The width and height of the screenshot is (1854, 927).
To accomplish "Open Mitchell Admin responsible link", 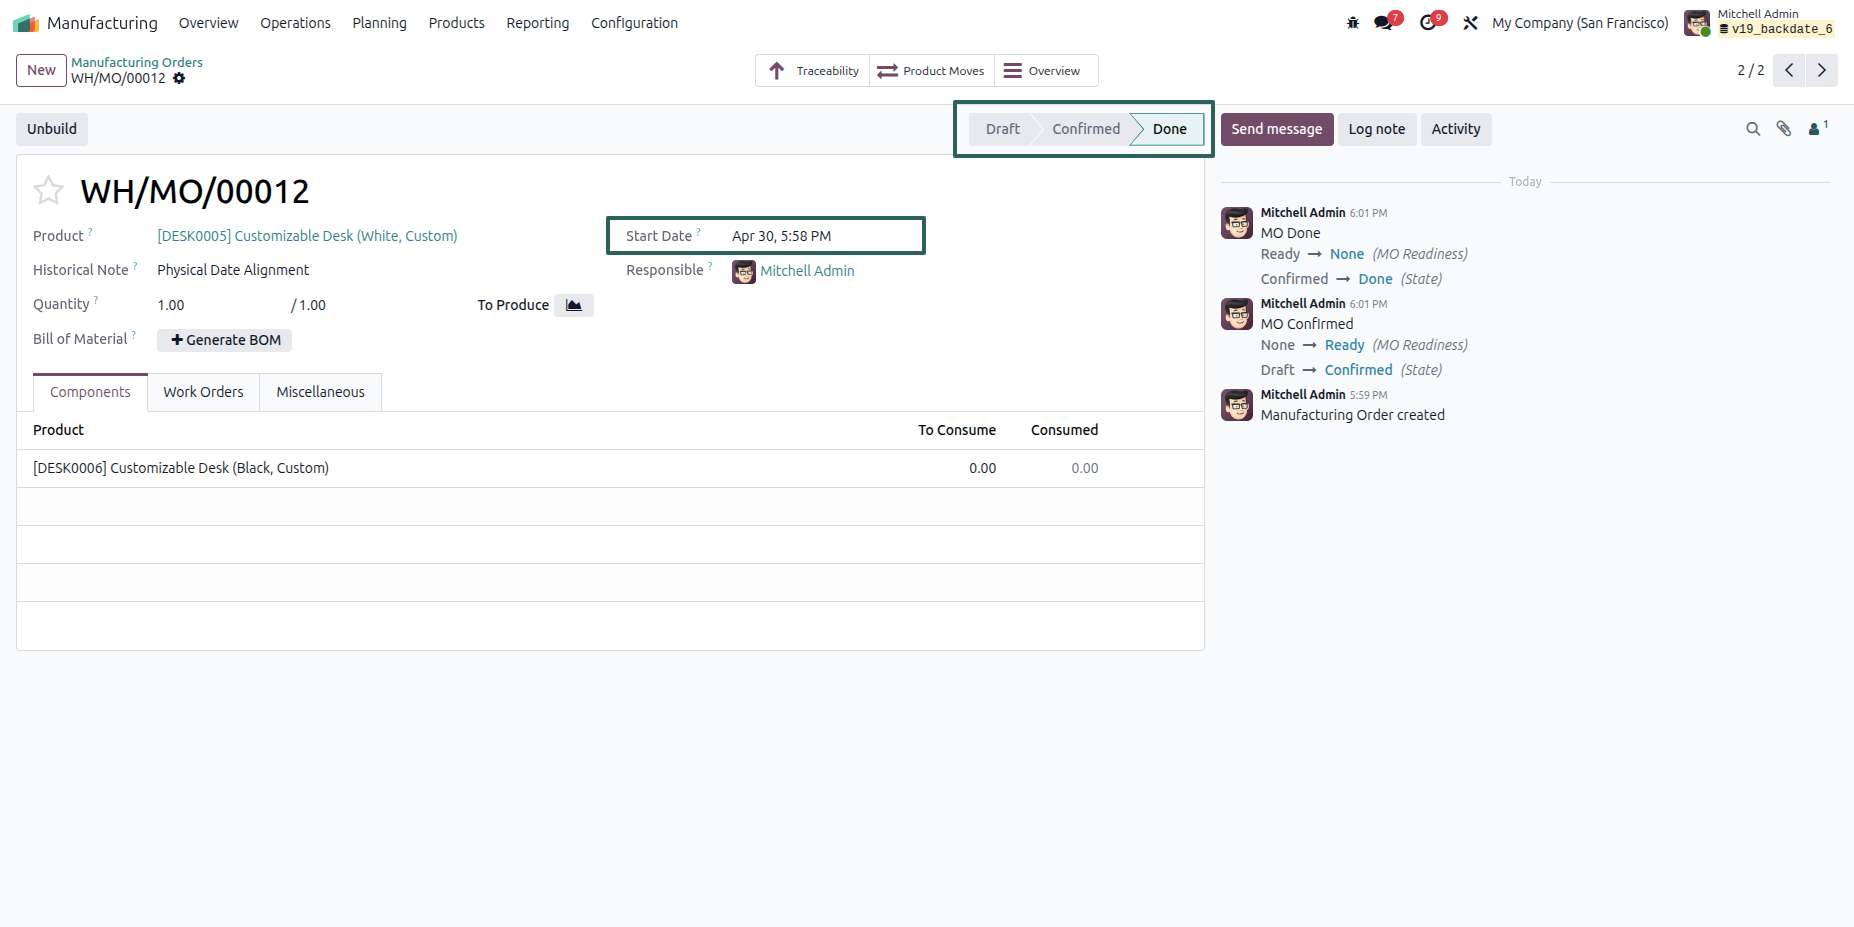I will click(x=807, y=271).
